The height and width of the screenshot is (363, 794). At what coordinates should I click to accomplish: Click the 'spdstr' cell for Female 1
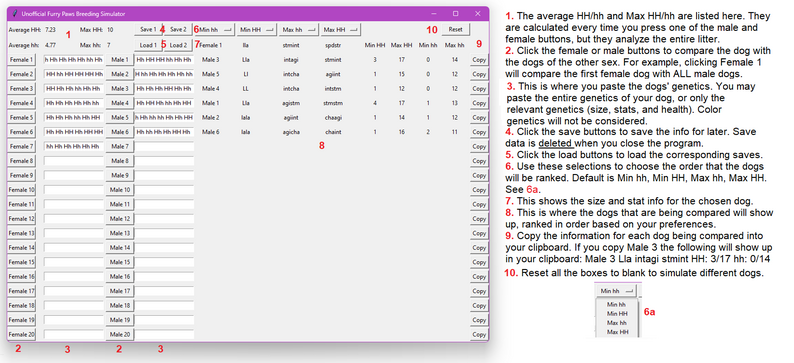(x=332, y=45)
